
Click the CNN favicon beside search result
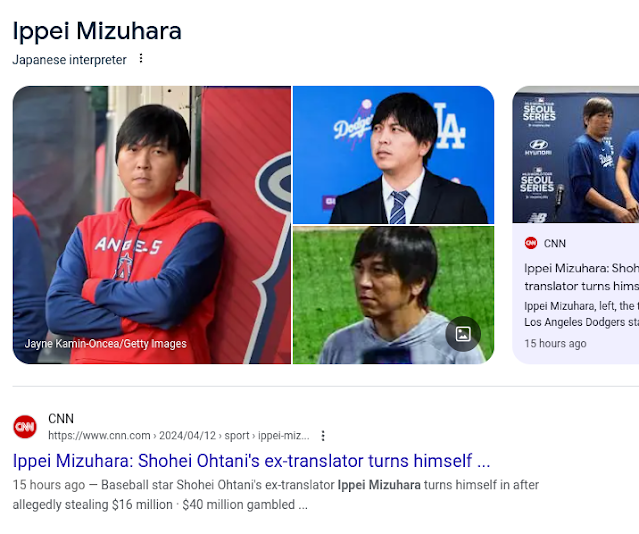pos(25,427)
